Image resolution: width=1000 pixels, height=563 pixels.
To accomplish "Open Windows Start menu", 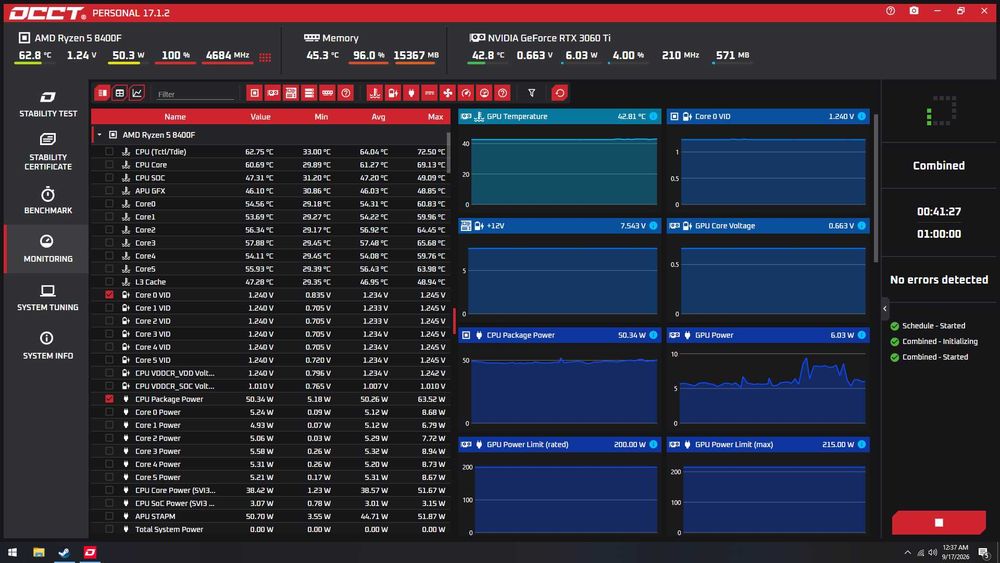I will [12, 552].
